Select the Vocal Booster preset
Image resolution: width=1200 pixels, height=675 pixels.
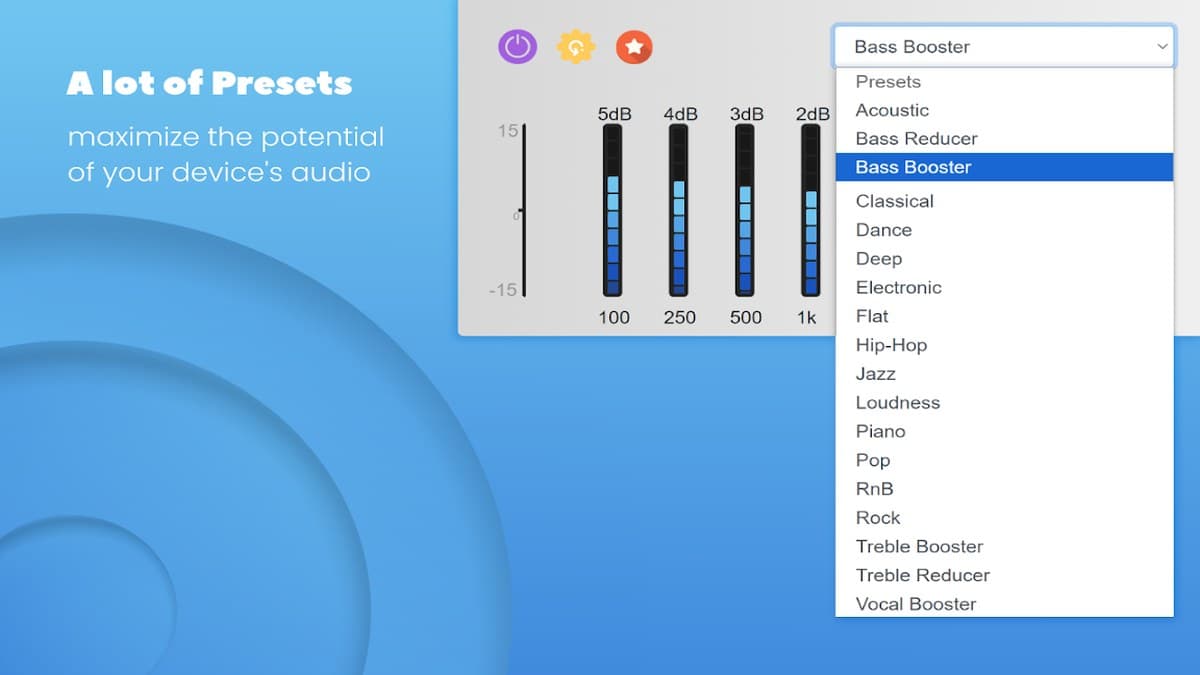click(1004, 604)
